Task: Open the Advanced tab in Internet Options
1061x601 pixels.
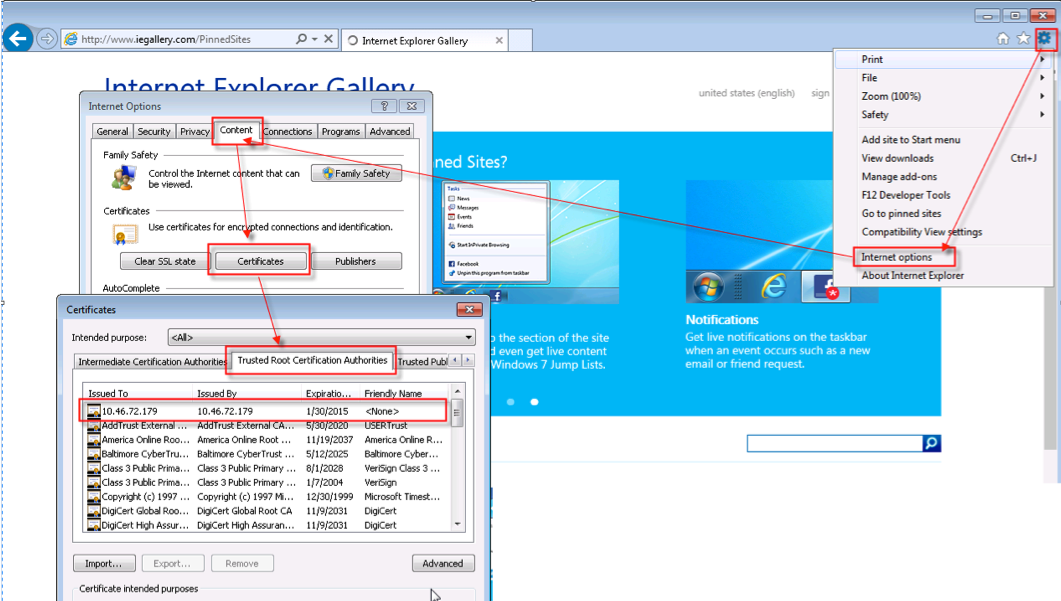Action: (x=390, y=131)
